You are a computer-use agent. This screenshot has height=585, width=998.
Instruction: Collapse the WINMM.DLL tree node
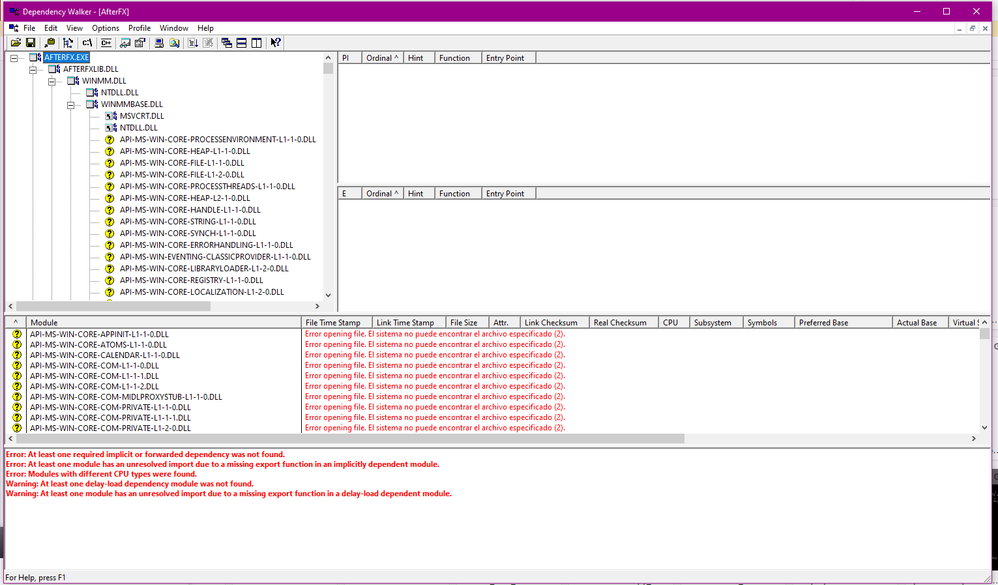(52, 81)
